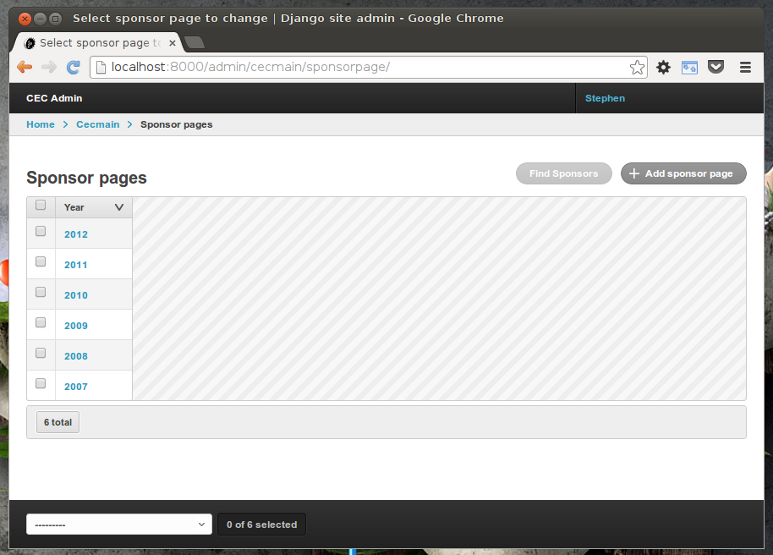Open the 2007 sponsor page link

tap(76, 387)
